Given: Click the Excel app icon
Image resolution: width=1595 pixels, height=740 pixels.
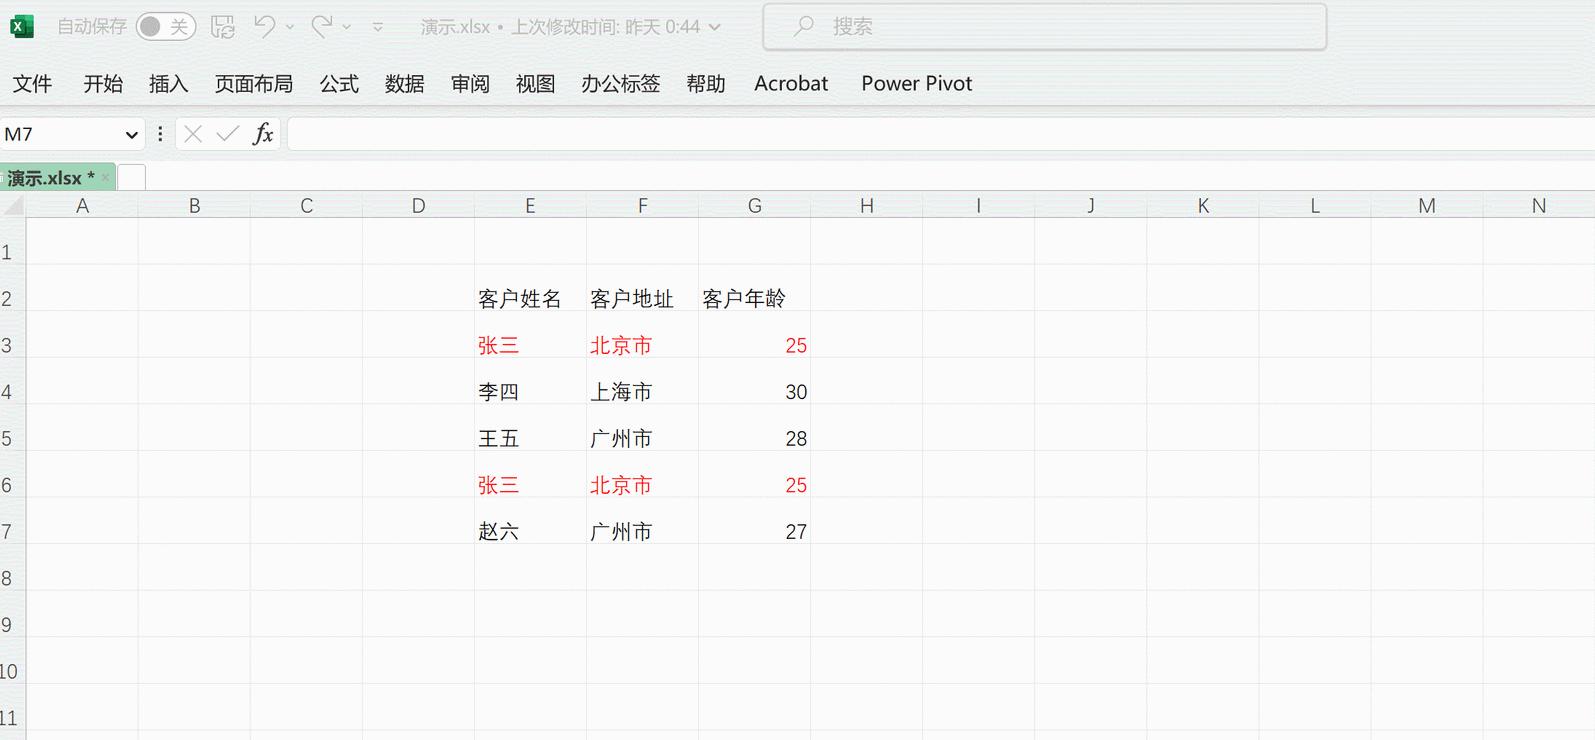Looking at the screenshot, I should (x=21, y=26).
